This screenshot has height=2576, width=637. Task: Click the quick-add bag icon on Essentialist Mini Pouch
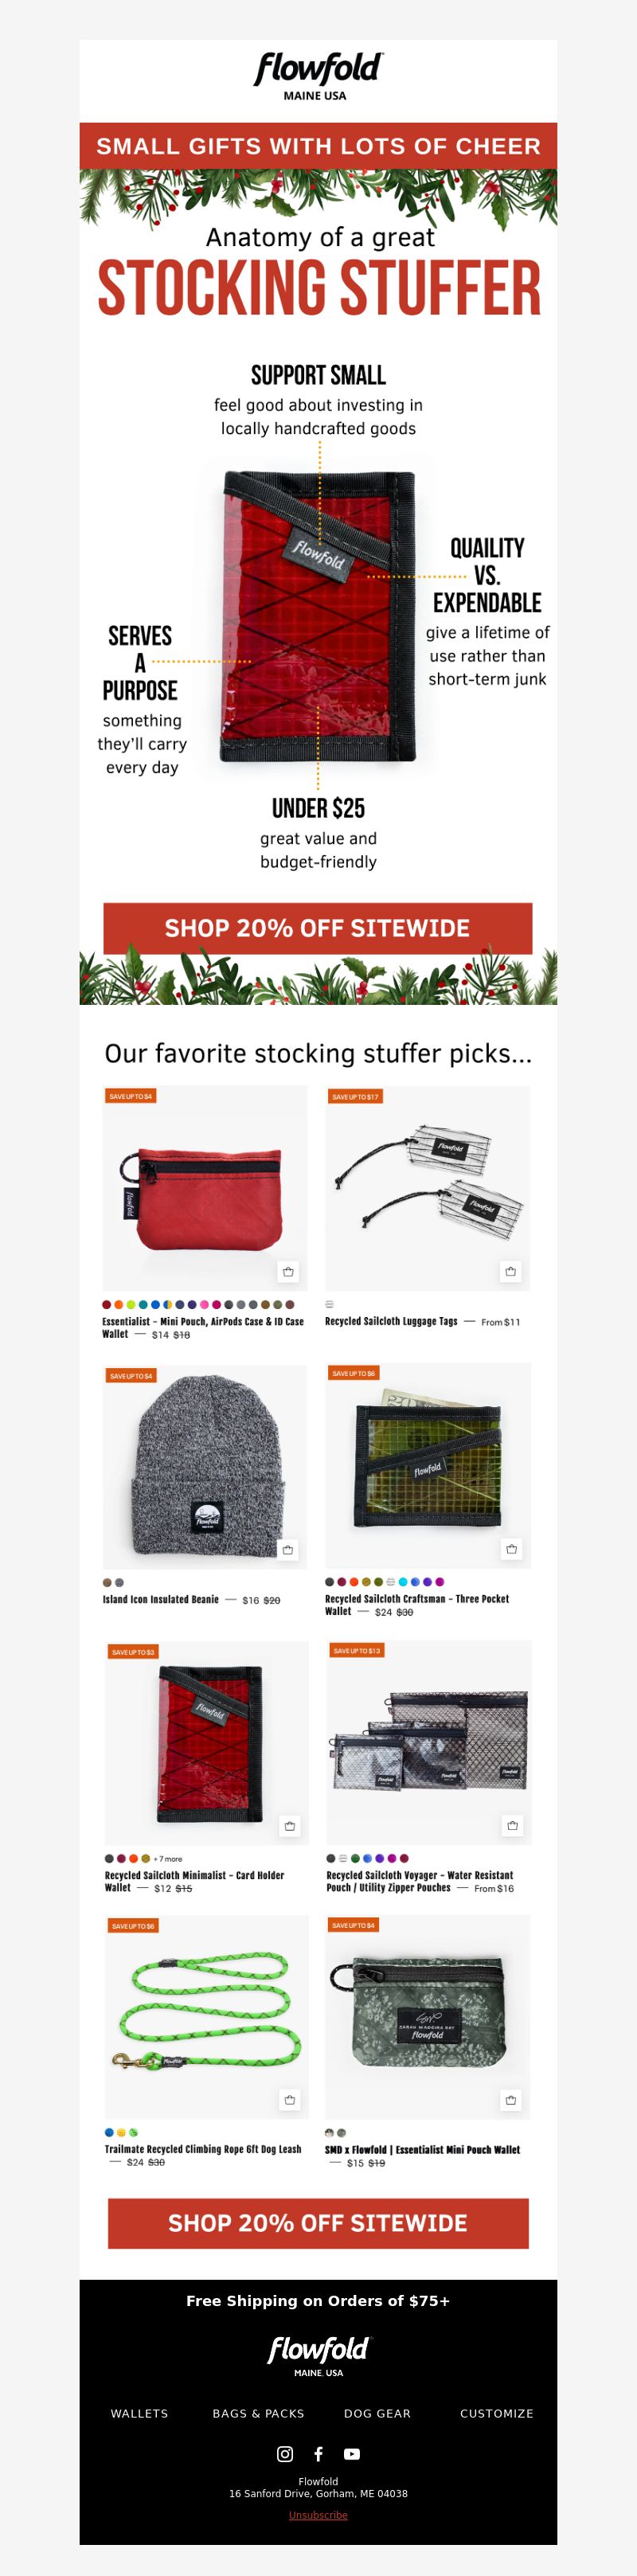point(288,1272)
